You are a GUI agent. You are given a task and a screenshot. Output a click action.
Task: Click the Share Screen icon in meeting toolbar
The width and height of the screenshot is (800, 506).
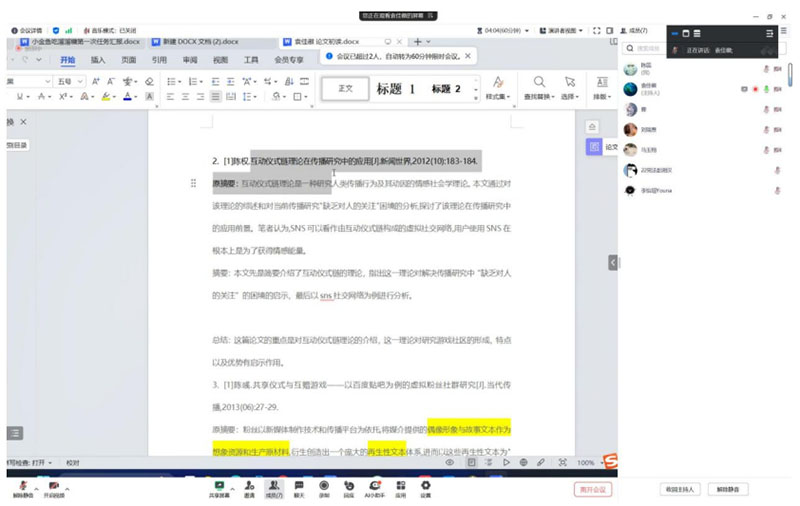coord(218,485)
